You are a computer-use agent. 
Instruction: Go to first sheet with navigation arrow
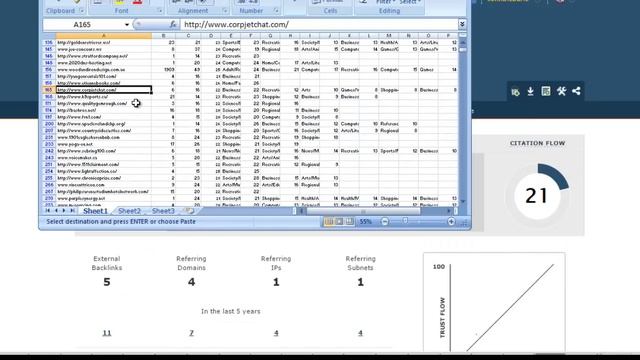point(48,211)
